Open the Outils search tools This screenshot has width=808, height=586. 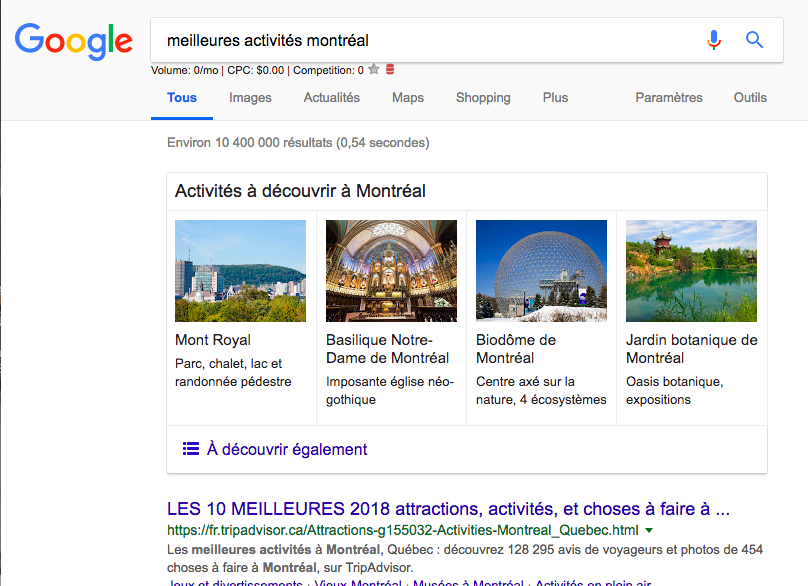click(750, 97)
